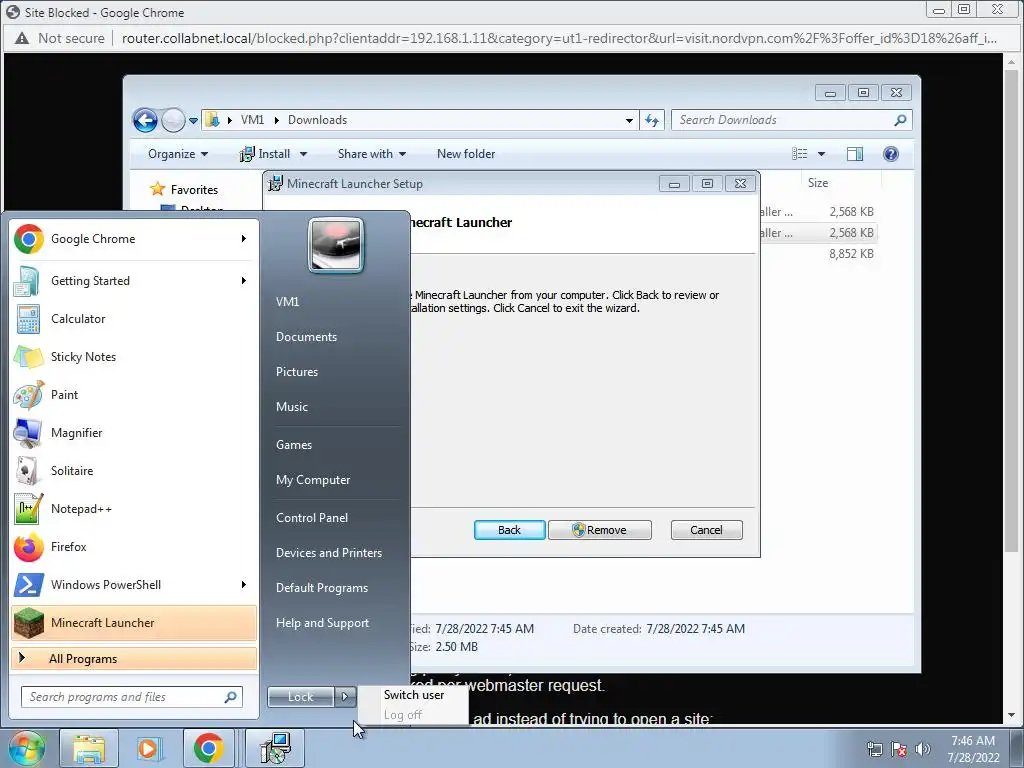Click Back in Minecraft Launcher Setup
The width and height of the screenshot is (1024, 768).
(509, 530)
